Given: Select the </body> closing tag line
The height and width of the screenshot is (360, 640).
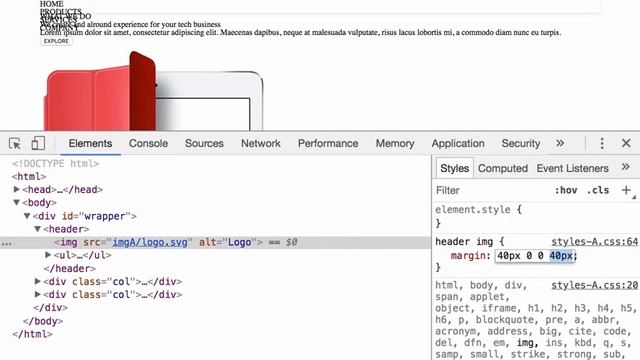Looking at the screenshot, I should click(43, 321).
